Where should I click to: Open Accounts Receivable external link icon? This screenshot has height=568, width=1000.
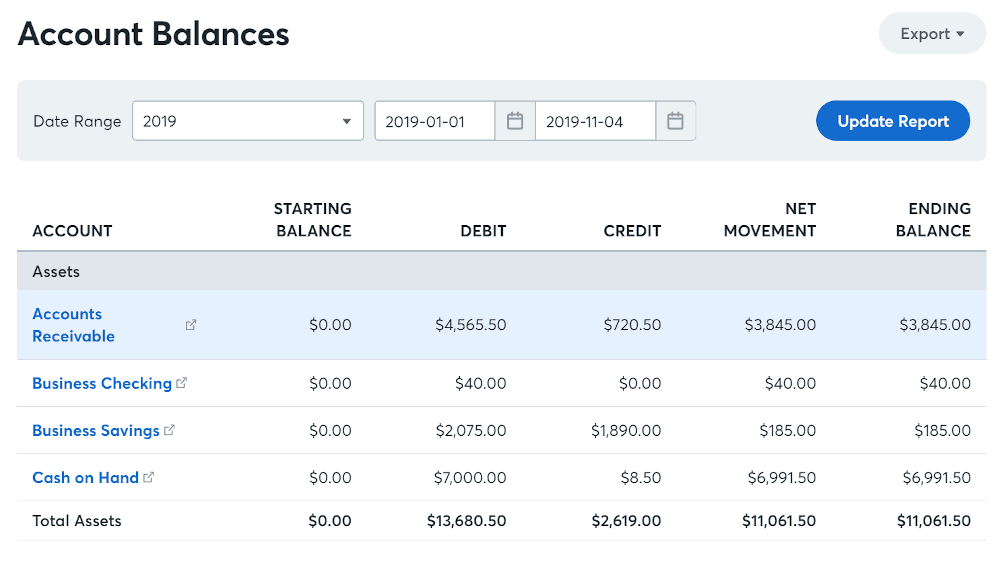click(x=191, y=325)
